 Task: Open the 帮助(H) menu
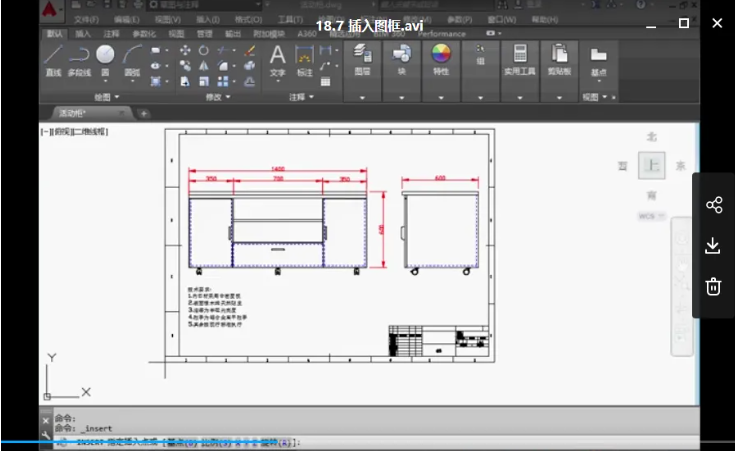click(x=545, y=20)
